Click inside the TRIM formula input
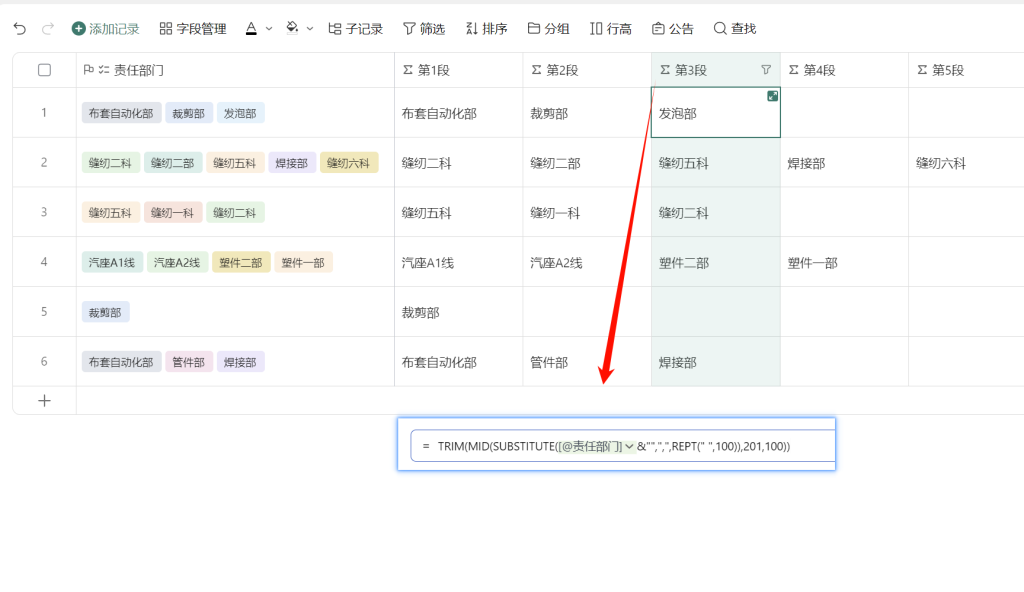The width and height of the screenshot is (1024, 592). (x=623, y=446)
